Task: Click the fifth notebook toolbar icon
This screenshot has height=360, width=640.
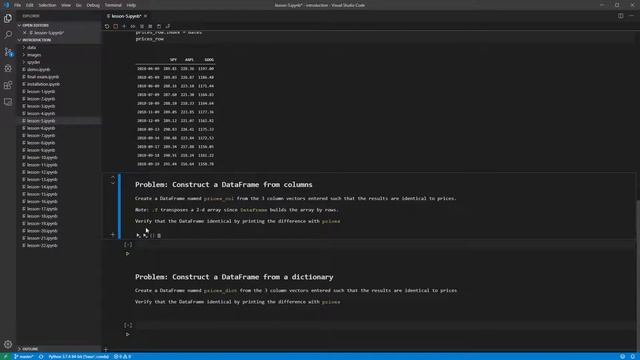Action: (x=142, y=26)
